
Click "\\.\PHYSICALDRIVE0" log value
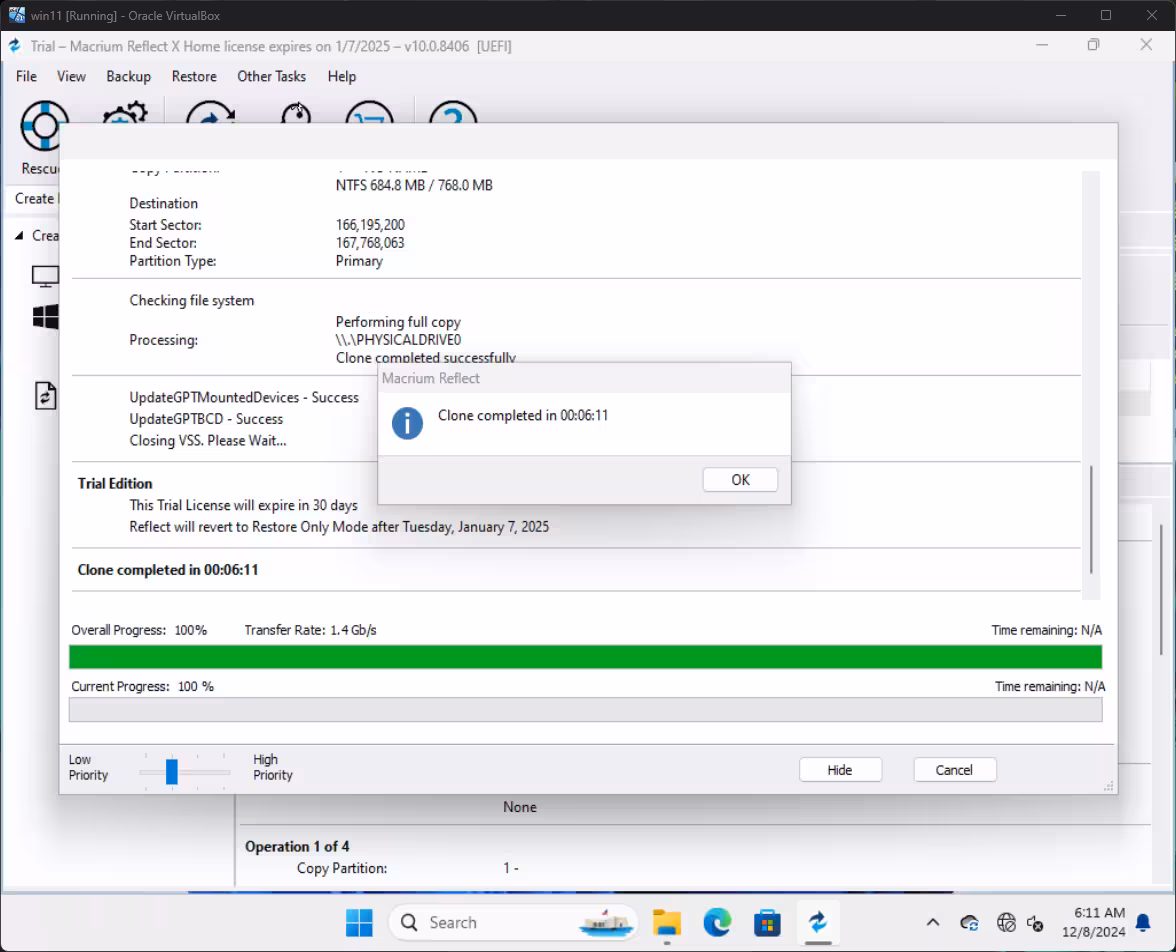[398, 340]
